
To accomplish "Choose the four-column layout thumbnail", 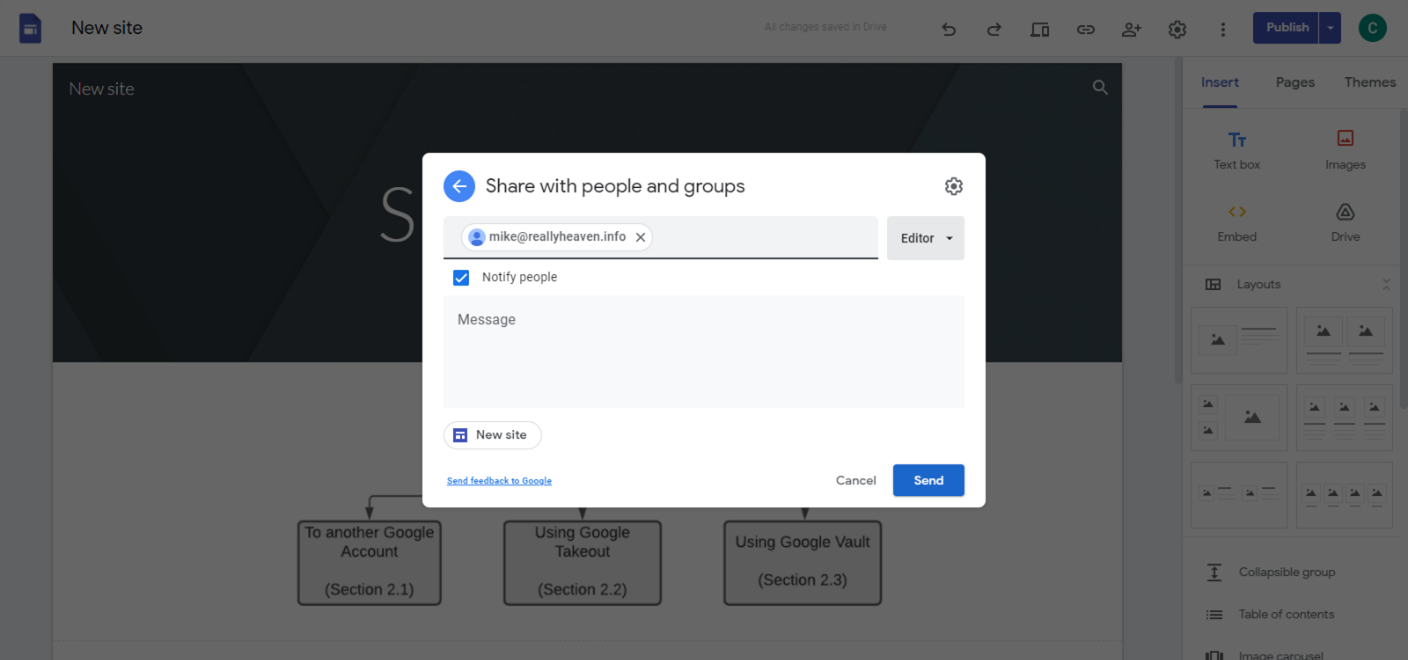I will click(1344, 495).
